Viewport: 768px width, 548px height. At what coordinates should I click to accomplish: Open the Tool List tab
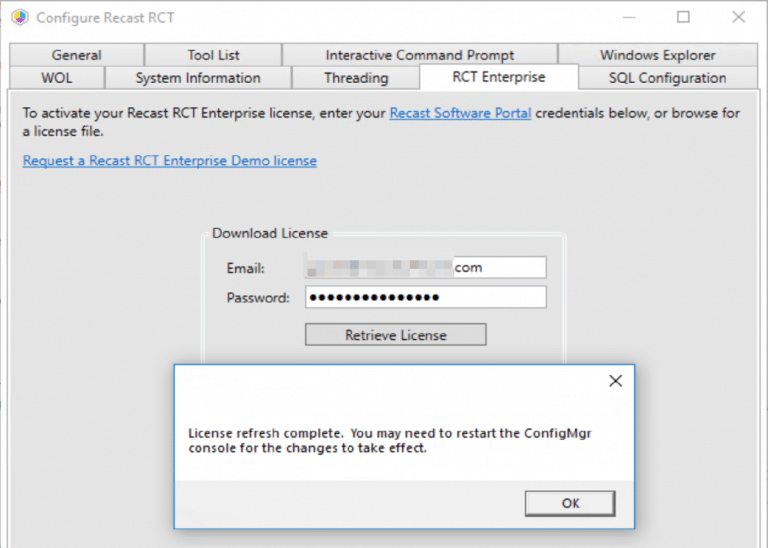[213, 55]
